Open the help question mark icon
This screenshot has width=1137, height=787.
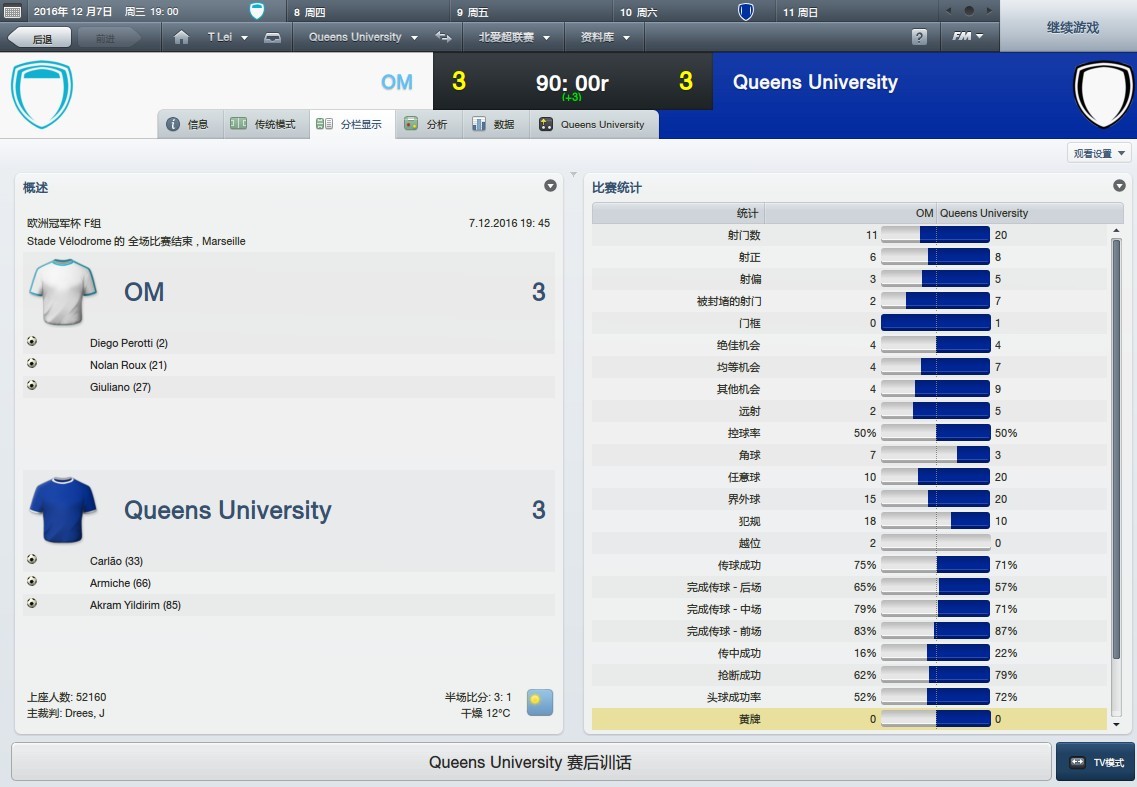coord(919,37)
